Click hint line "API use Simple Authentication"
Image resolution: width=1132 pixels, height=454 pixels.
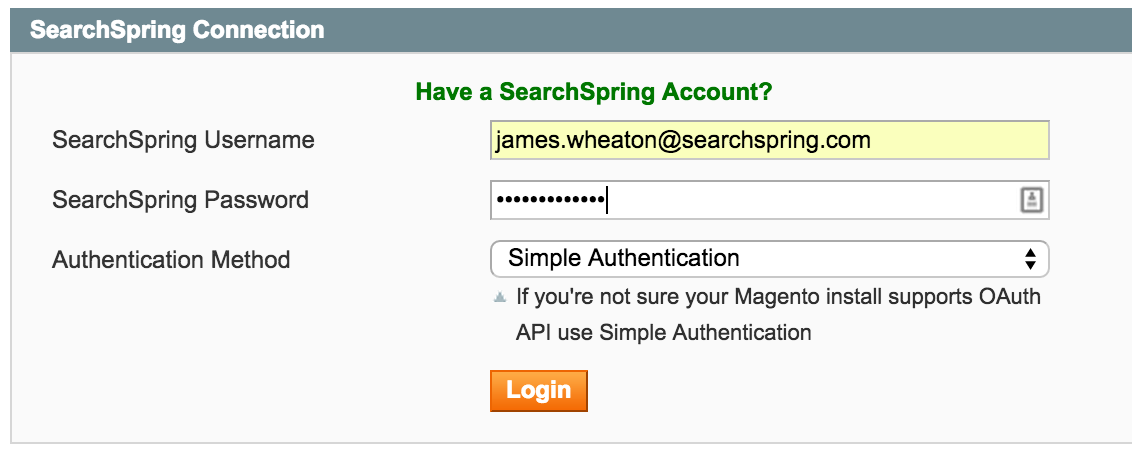point(663,332)
